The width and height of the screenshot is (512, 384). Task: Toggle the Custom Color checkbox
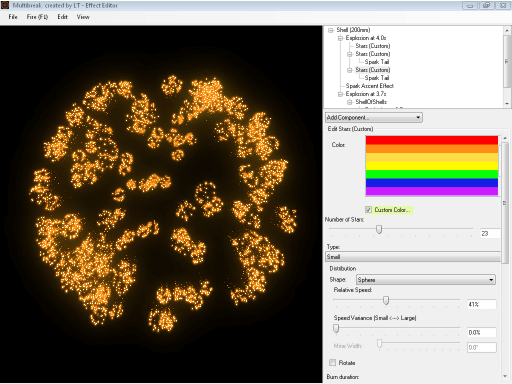click(368, 210)
